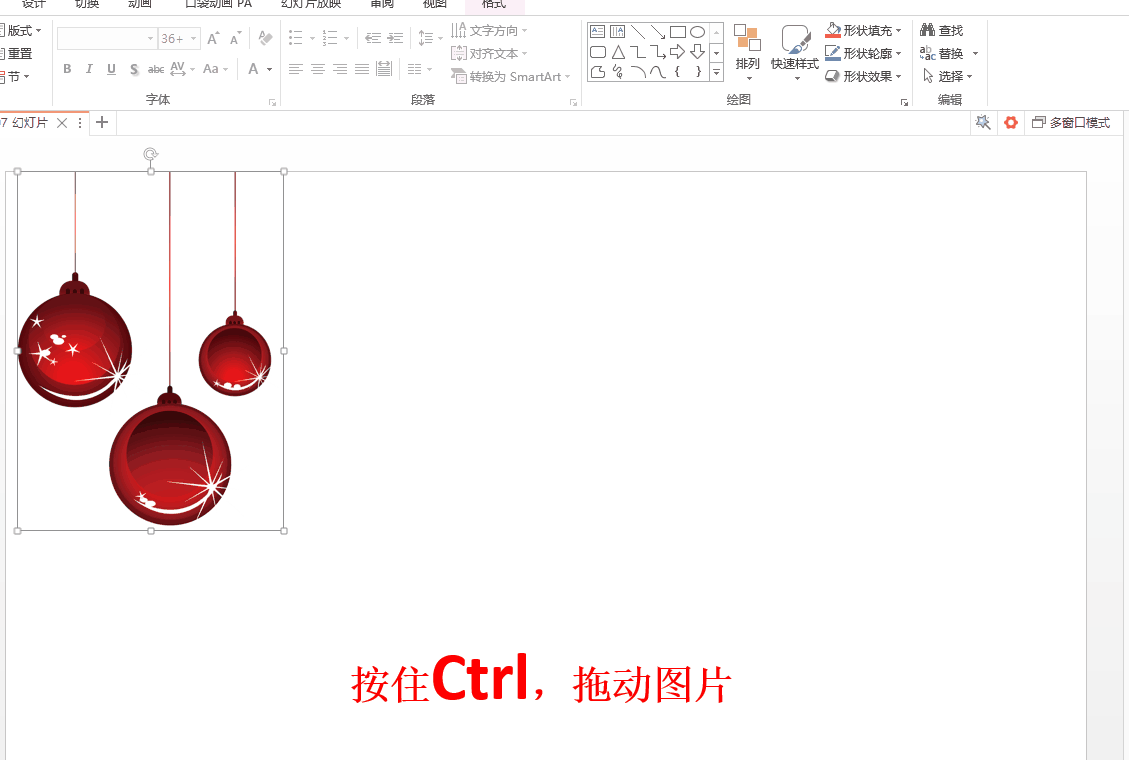Click 替换 replace button
Image resolution: width=1129 pixels, height=760 pixels.
(x=942, y=53)
